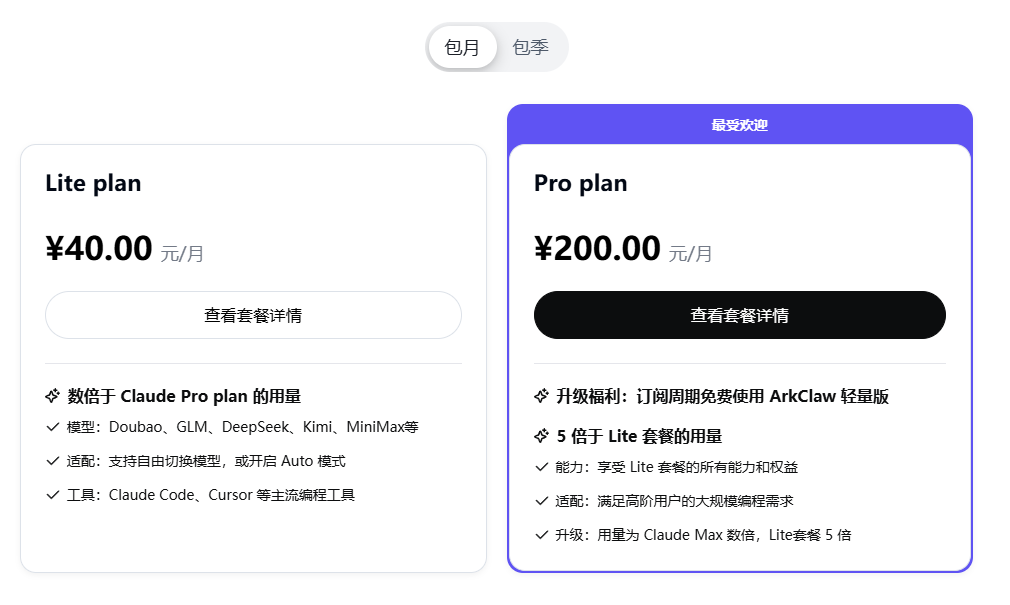Click sparkle icon beside Claude Pro plan 用量
This screenshot has height=605, width=1010.
coord(53,396)
